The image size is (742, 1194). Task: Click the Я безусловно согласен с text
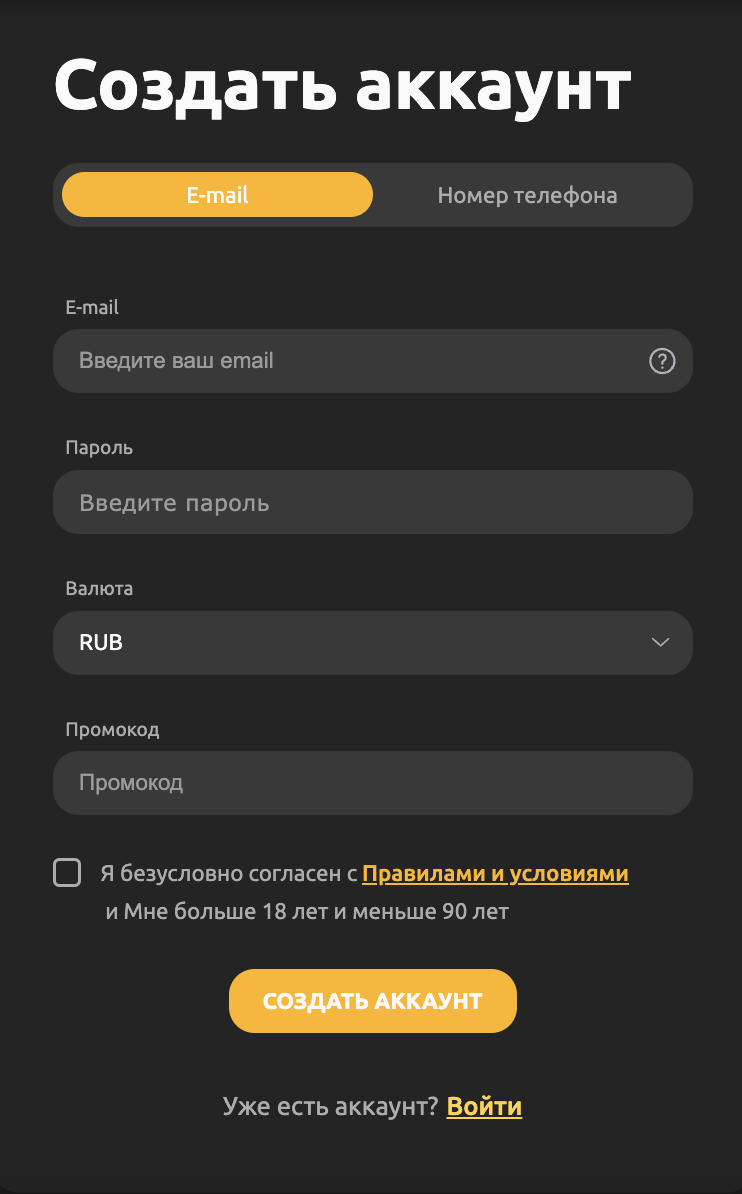[228, 873]
